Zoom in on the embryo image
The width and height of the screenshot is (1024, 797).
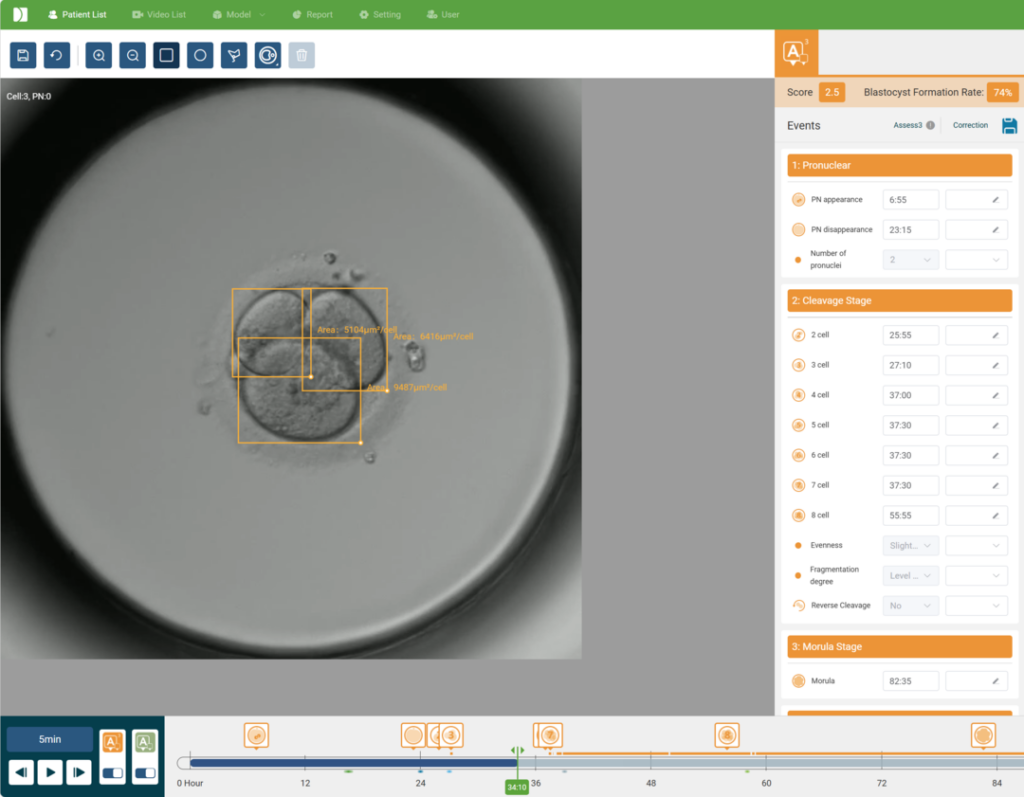(99, 56)
